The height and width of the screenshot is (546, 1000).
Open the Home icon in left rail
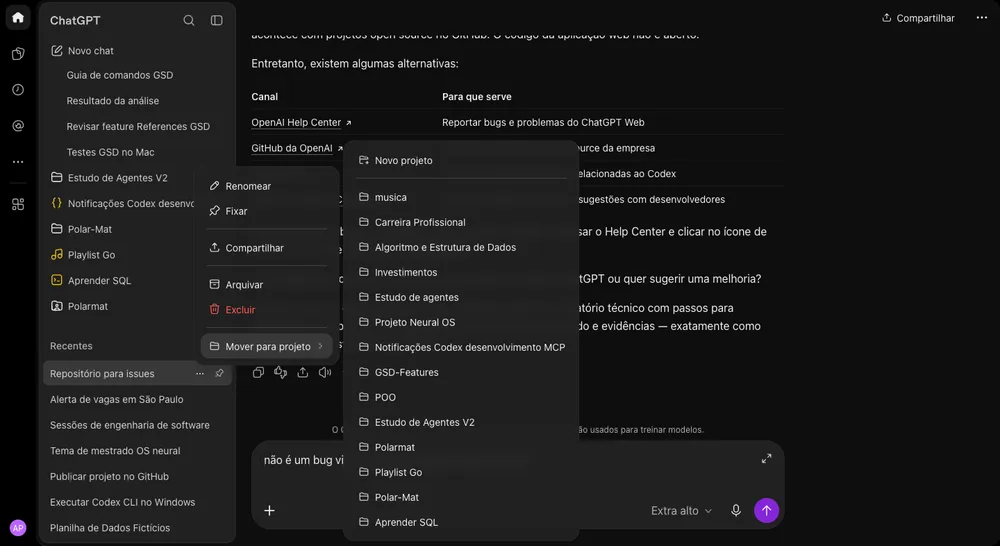[x=18, y=18]
